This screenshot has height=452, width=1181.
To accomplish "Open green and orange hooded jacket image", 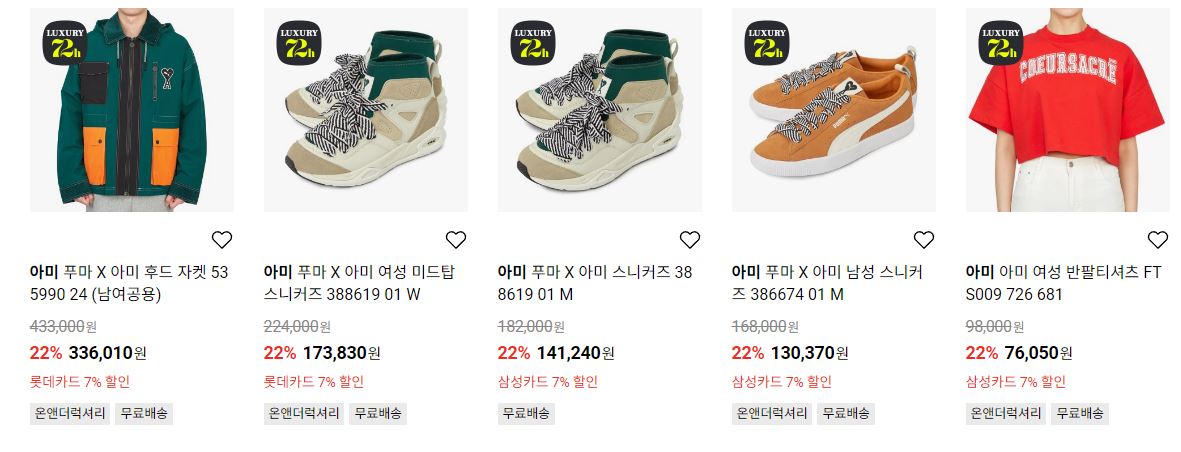I will pyautogui.click(x=132, y=110).
